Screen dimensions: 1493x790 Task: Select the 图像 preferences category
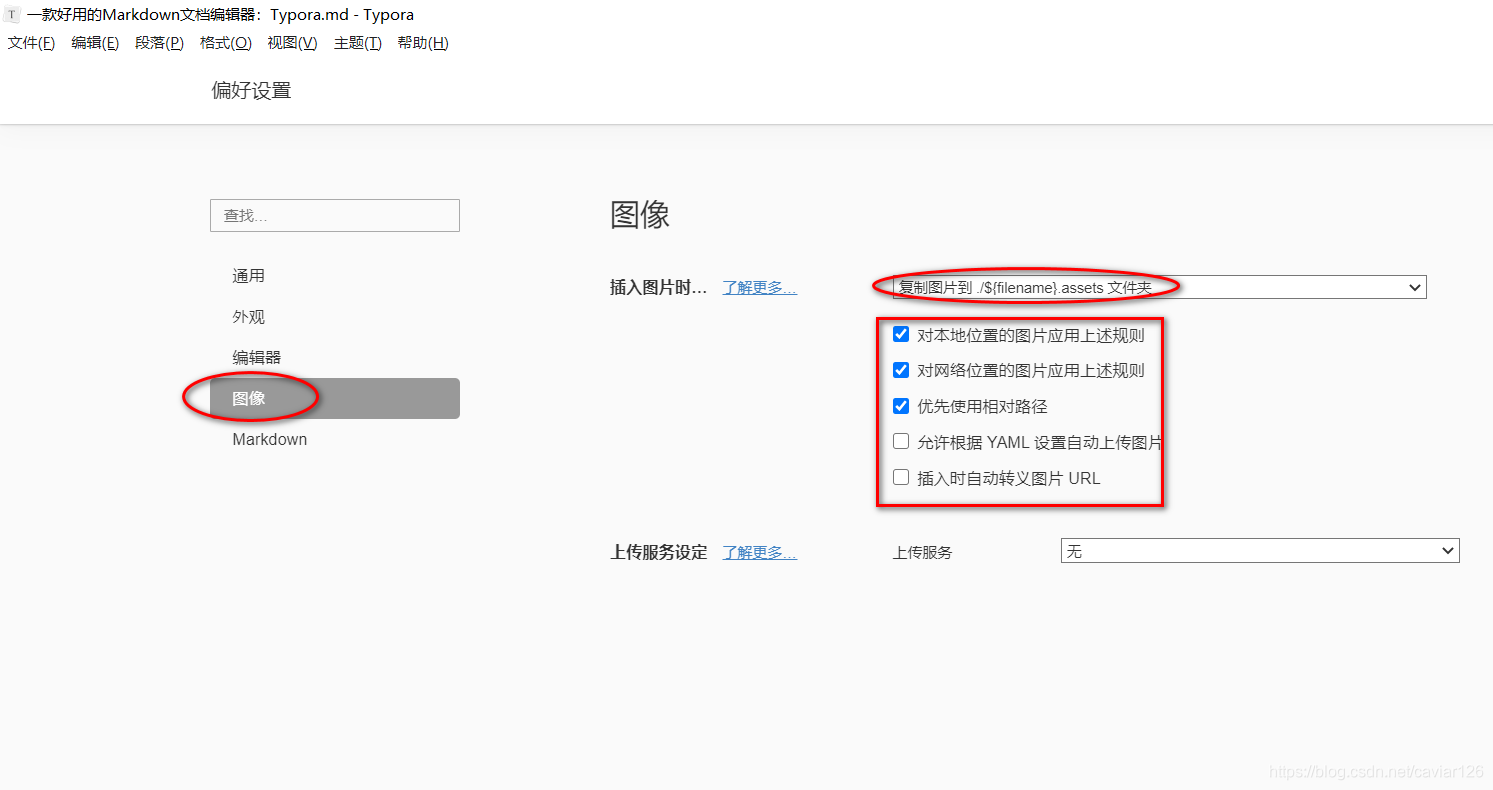click(335, 398)
